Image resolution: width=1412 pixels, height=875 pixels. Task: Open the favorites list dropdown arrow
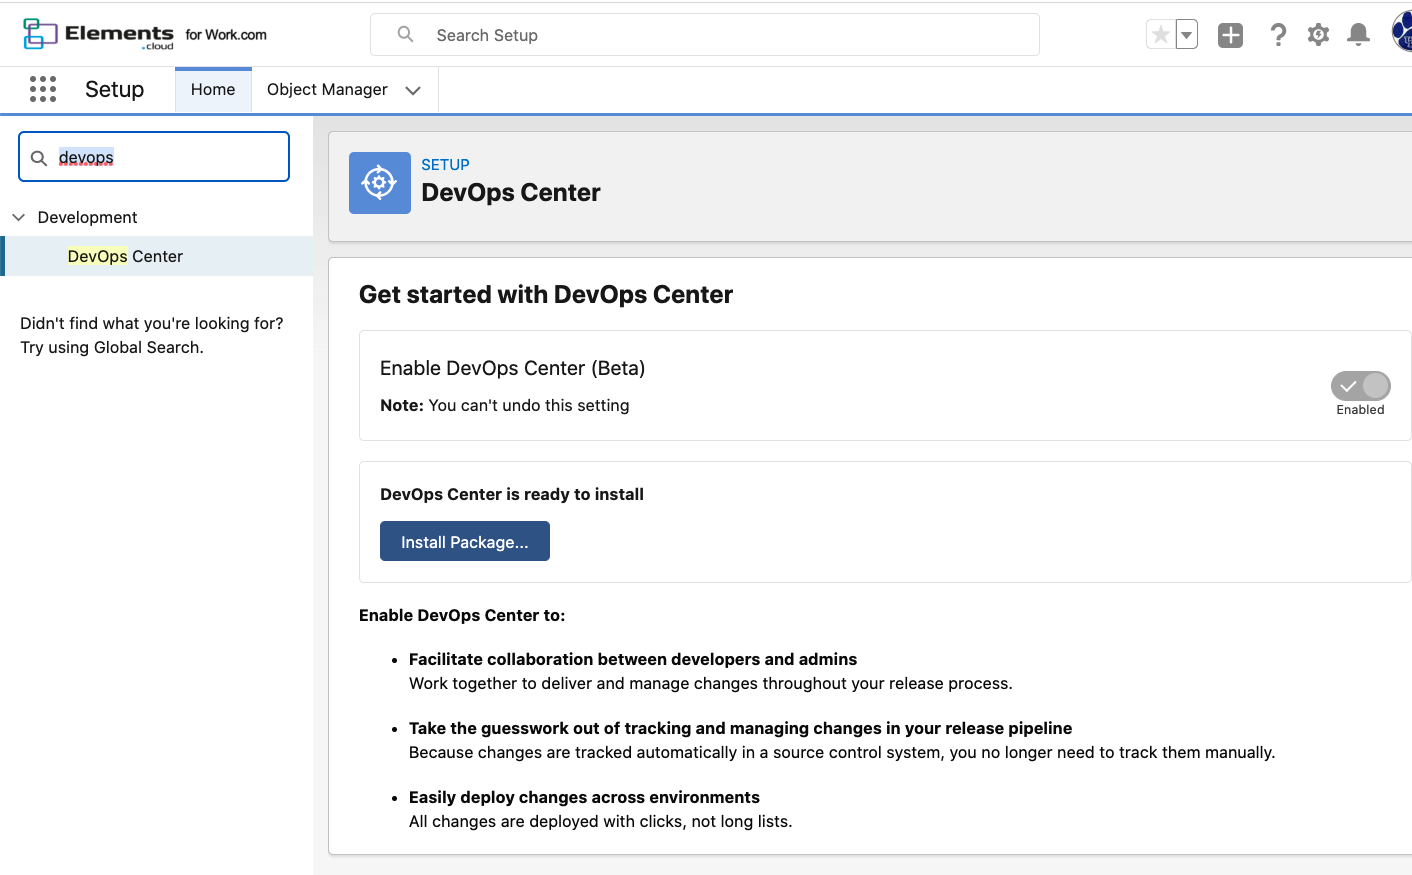pos(1187,35)
